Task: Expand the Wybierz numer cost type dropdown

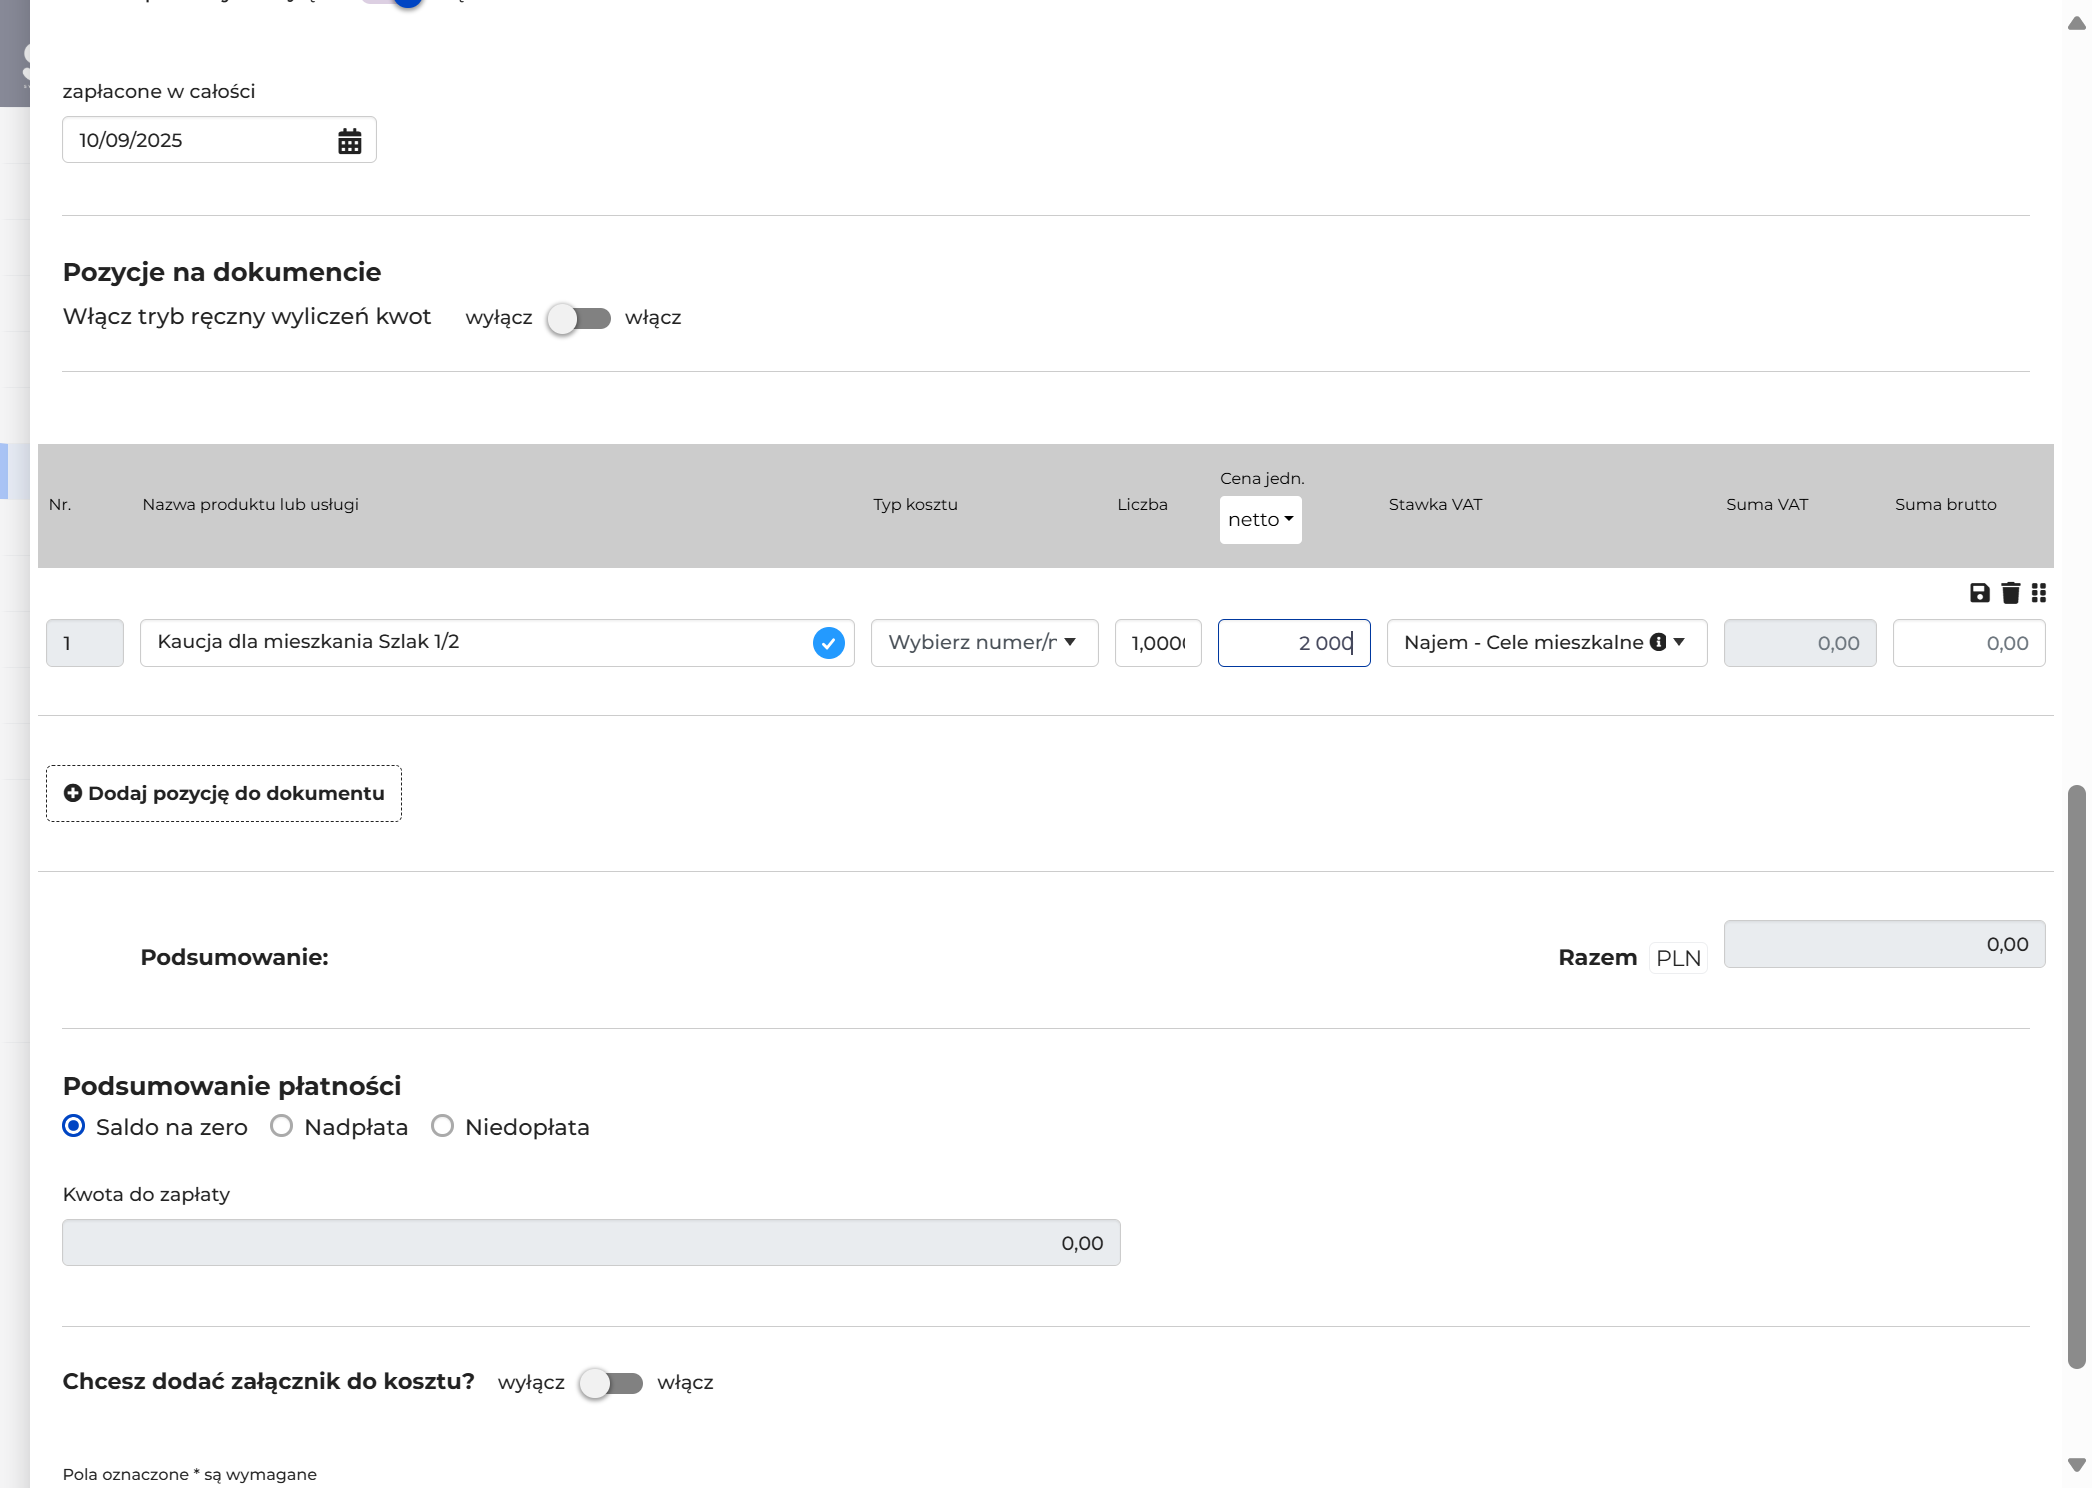Action: tap(984, 643)
